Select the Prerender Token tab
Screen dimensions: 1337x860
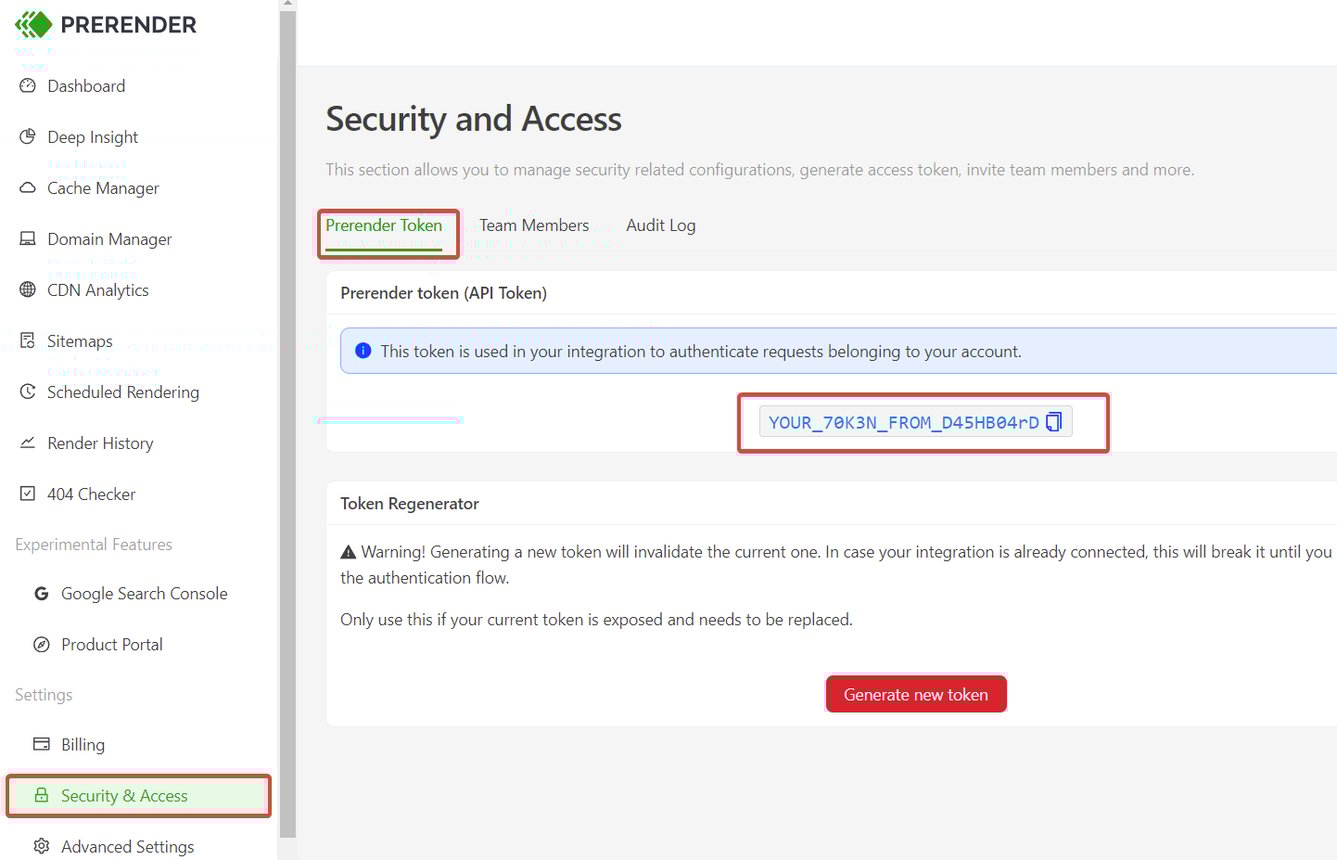tap(384, 226)
